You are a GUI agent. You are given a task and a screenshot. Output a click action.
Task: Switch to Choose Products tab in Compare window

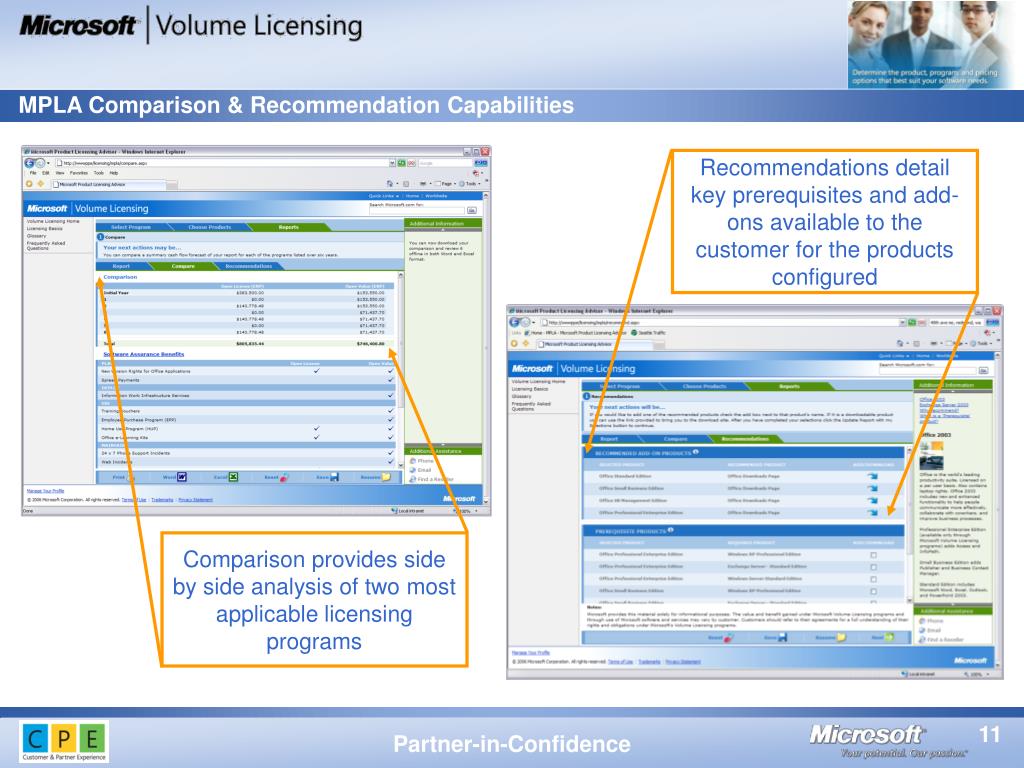pyautogui.click(x=210, y=227)
